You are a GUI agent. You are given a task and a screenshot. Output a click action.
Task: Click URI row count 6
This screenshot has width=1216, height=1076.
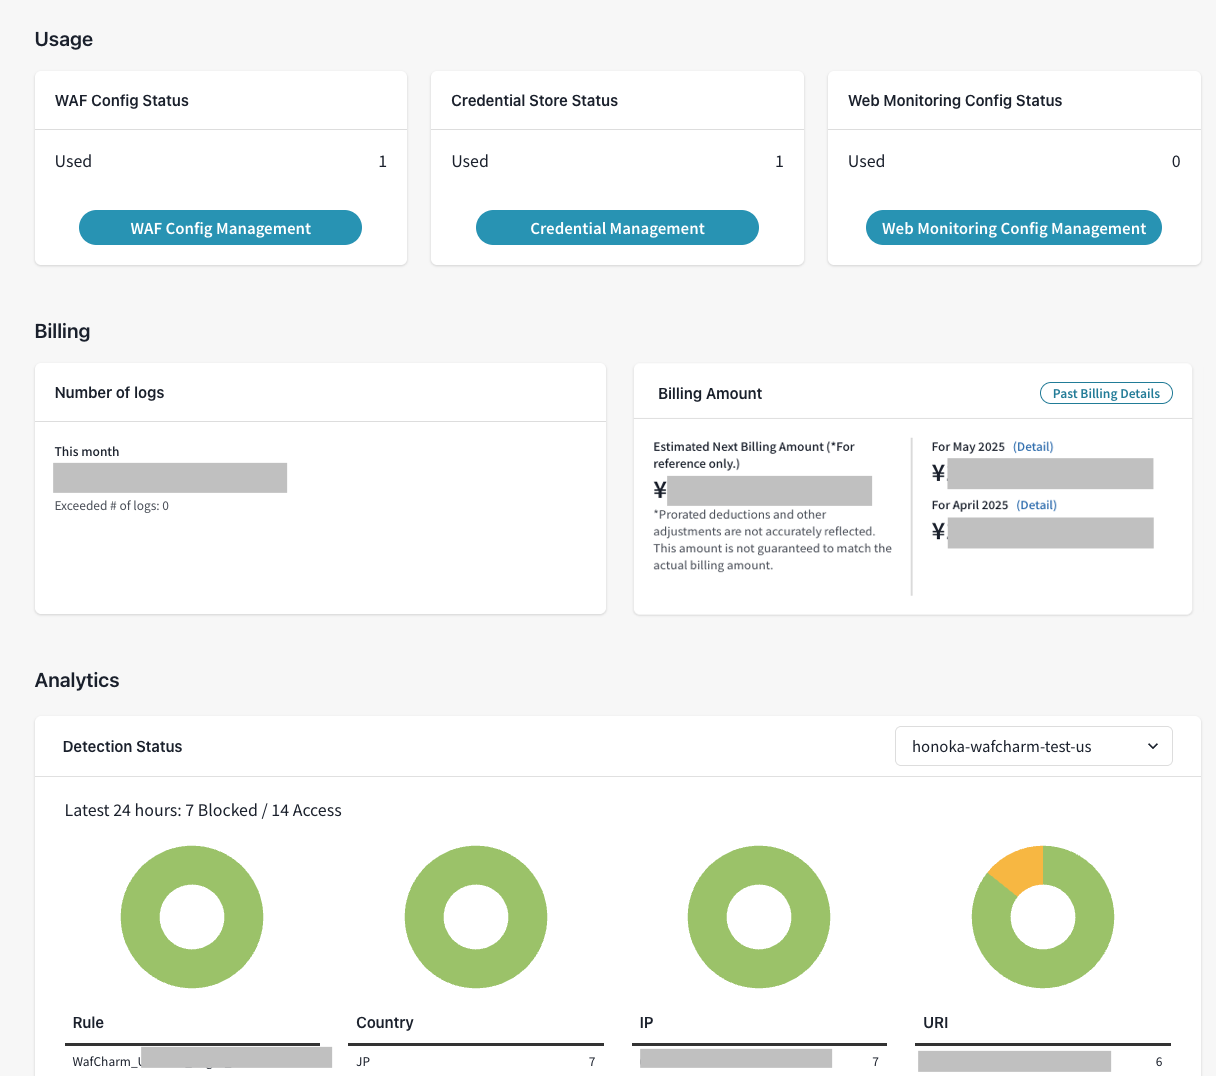(1159, 1062)
